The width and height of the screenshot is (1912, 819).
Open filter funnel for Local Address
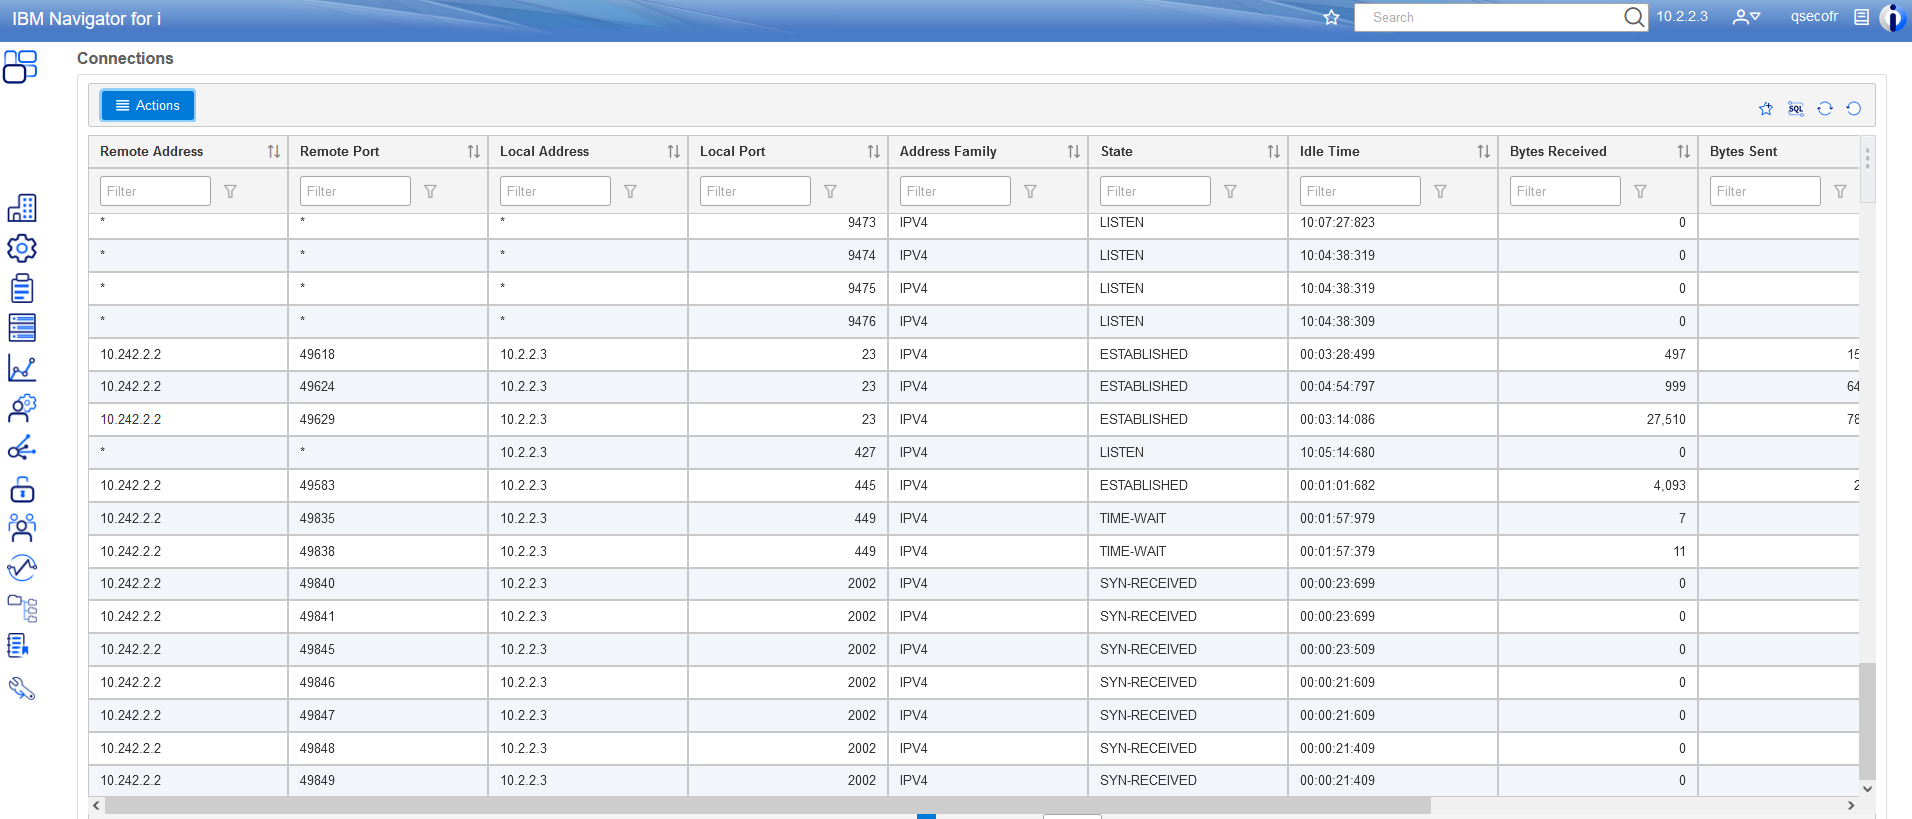[x=630, y=191]
